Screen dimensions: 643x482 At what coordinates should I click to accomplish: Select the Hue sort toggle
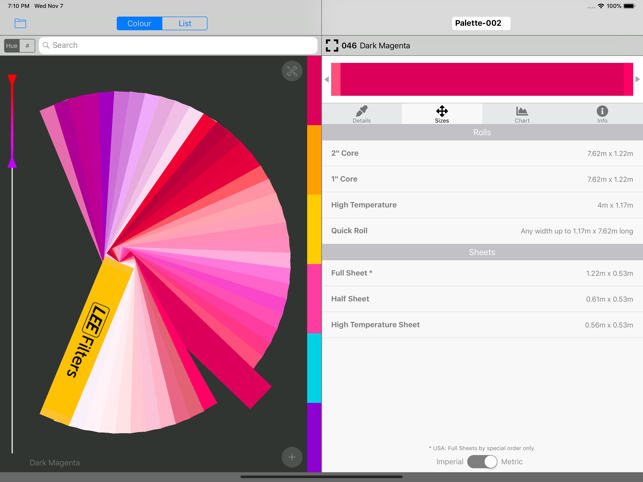tap(11, 46)
